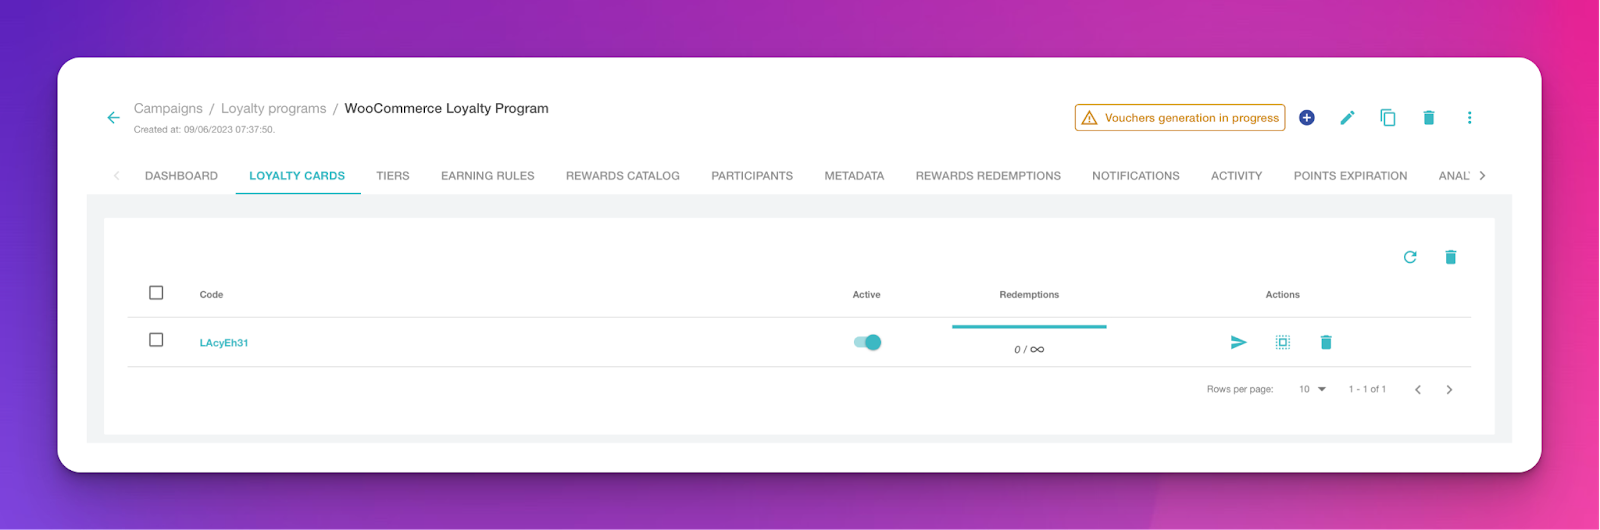Switch to the Earning Rules tab
The height and width of the screenshot is (530, 1600).
[x=488, y=176]
